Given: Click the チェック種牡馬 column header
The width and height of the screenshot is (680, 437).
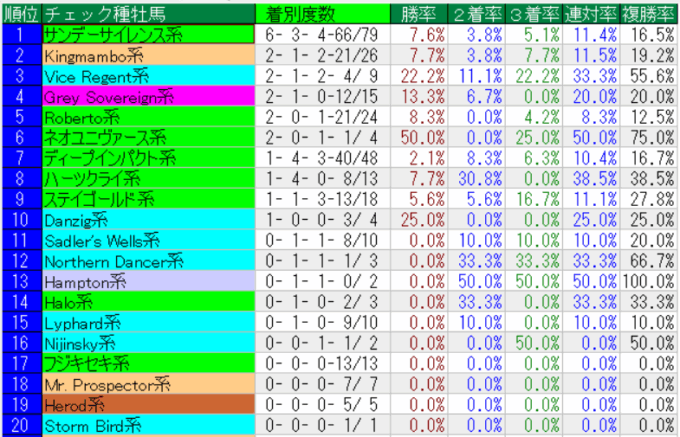Looking at the screenshot, I should (148, 14).
